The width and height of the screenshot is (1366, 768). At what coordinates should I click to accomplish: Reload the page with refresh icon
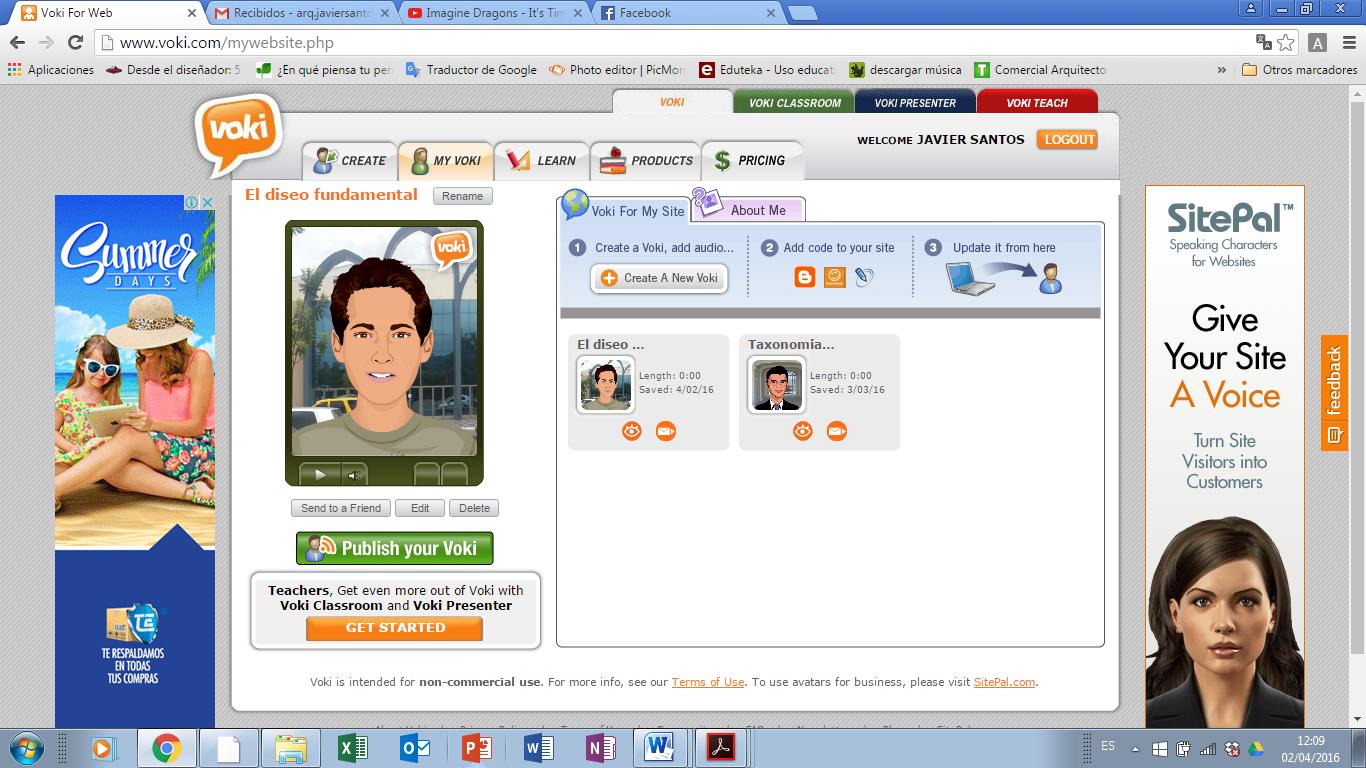point(75,42)
